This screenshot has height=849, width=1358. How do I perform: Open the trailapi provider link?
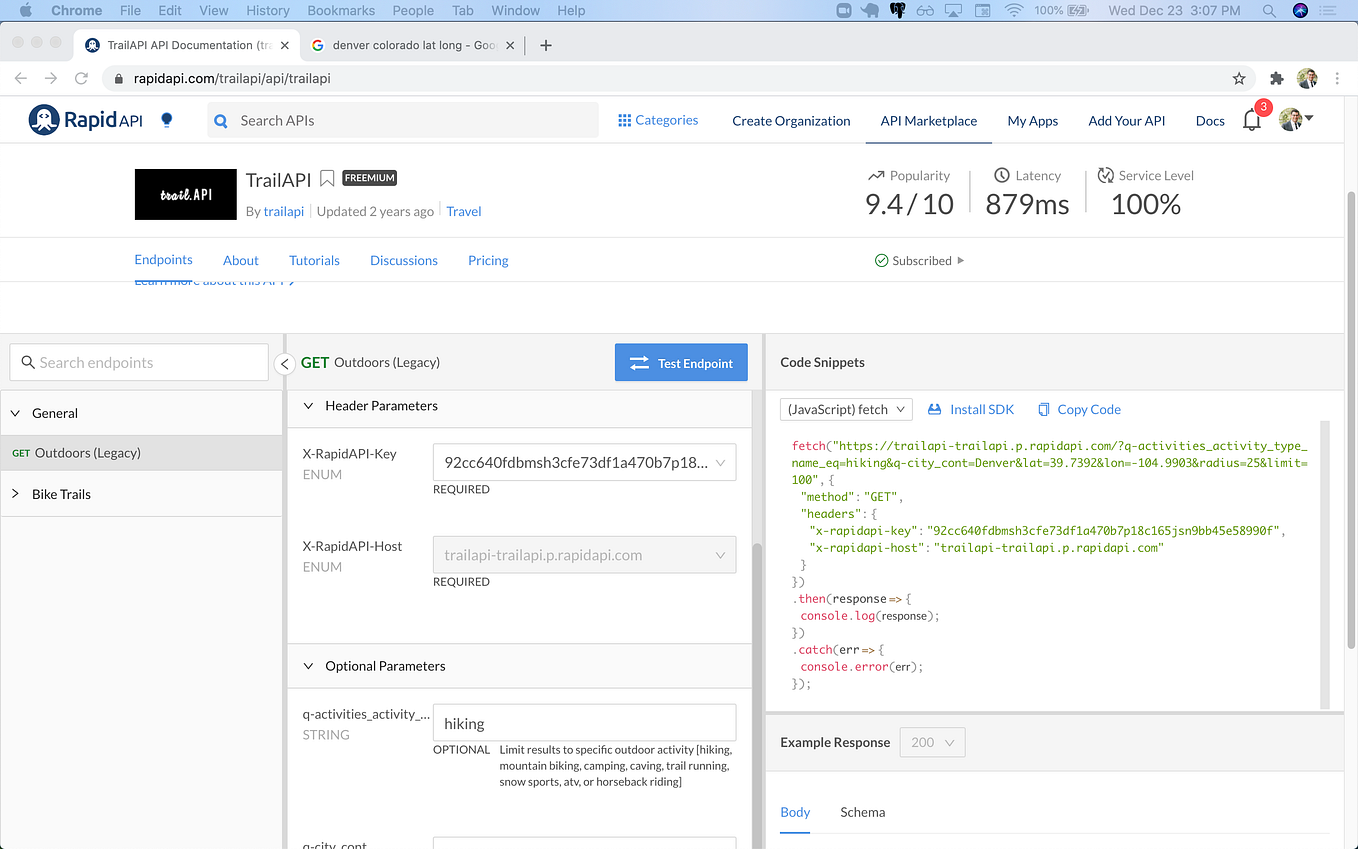[284, 211]
